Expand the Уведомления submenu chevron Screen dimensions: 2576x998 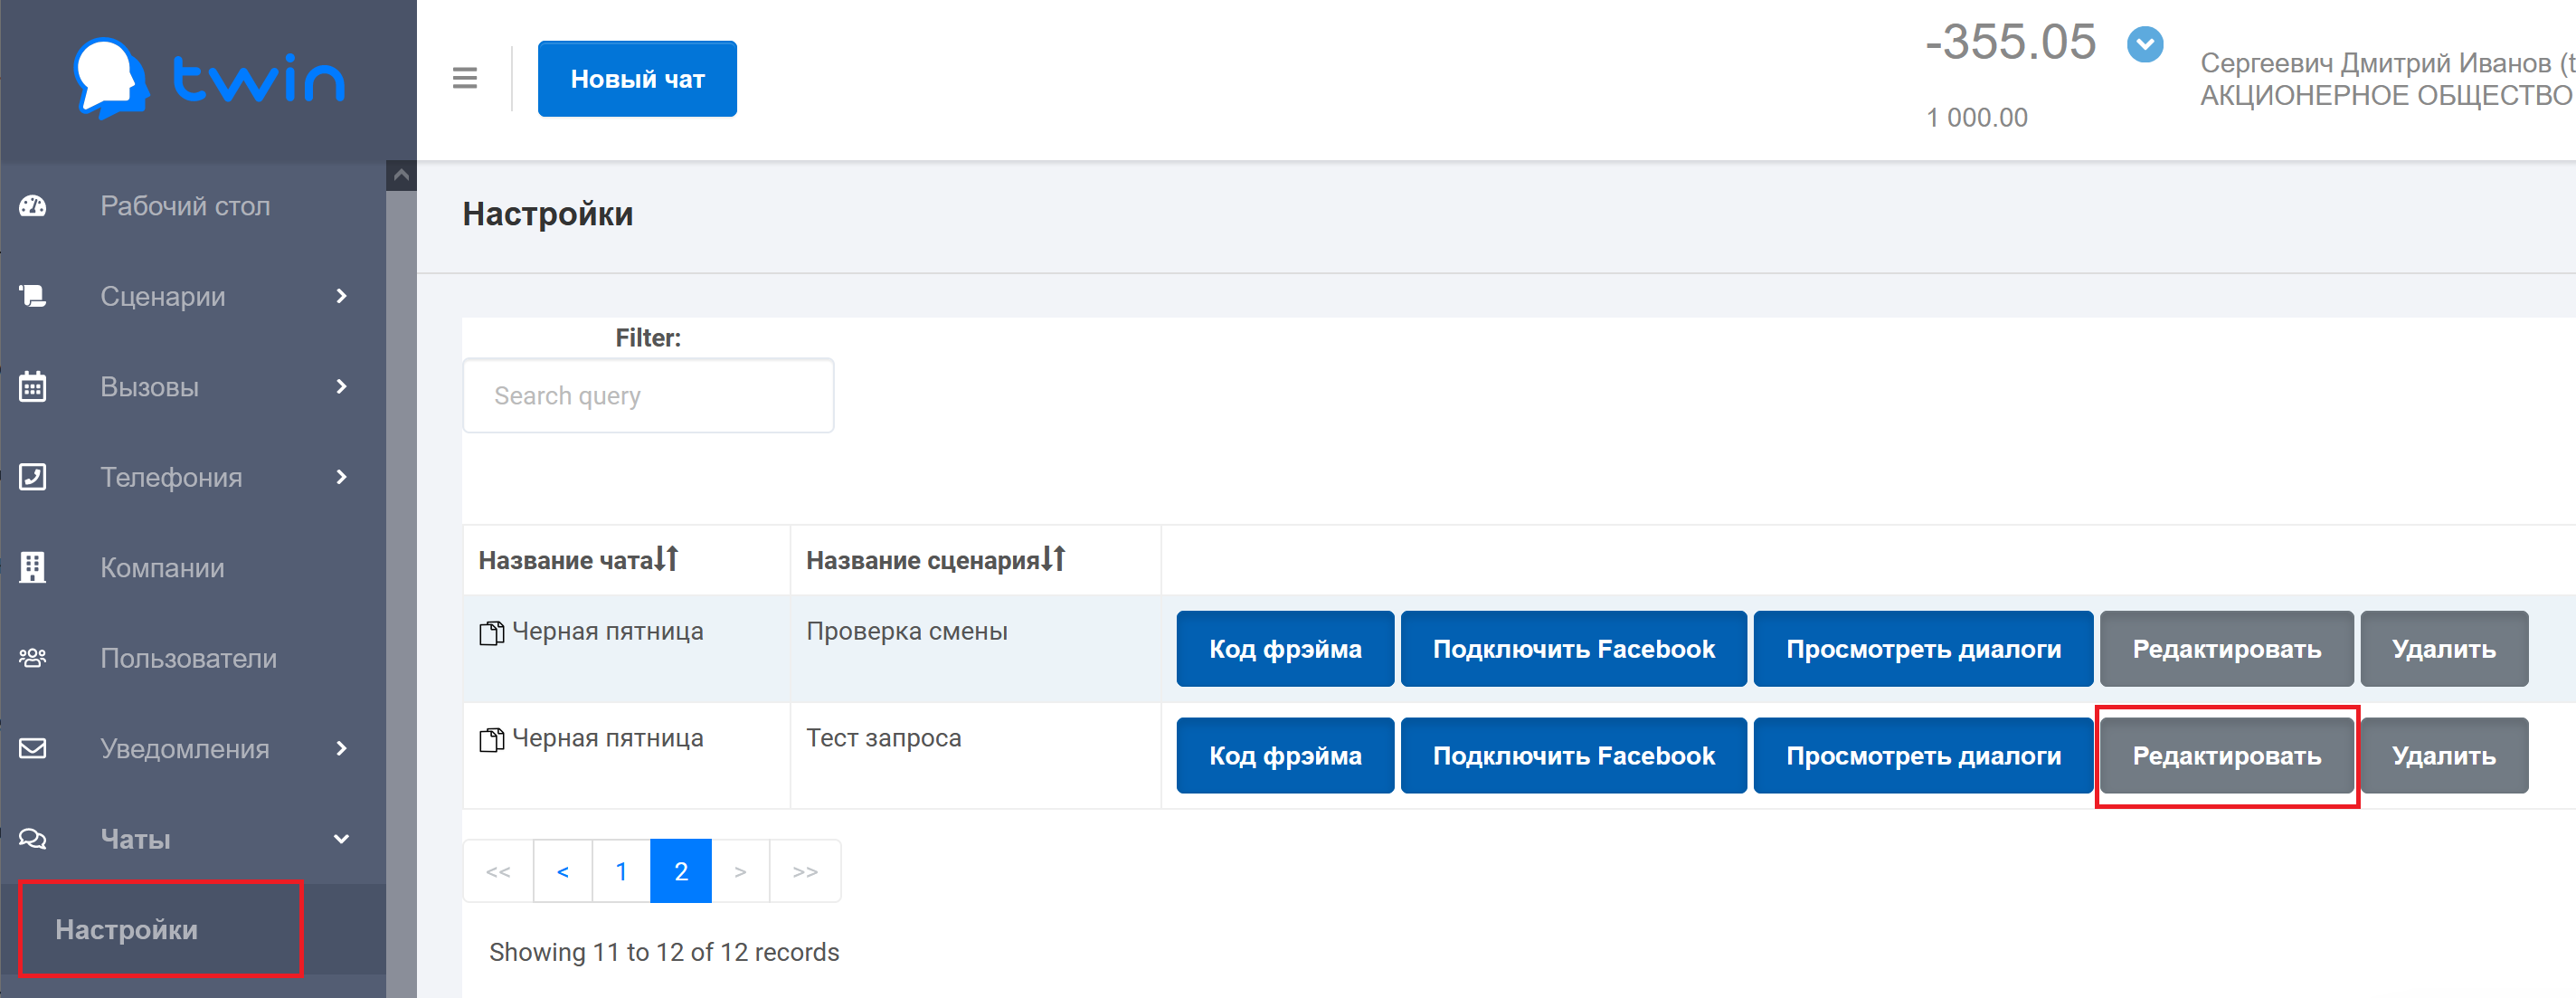pos(342,748)
